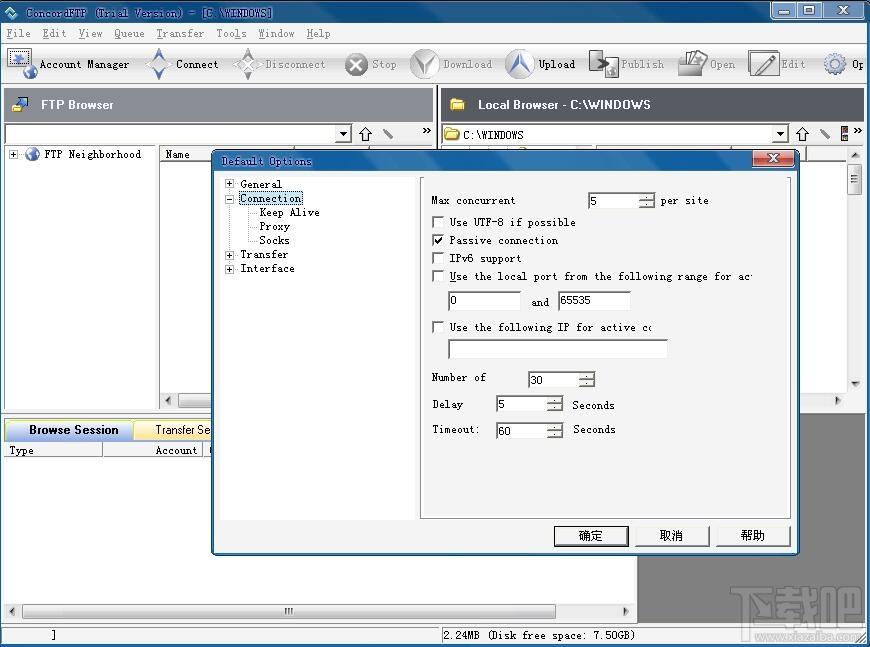Click the Edit pencil toolbar icon
The image size is (870, 647).
(x=763, y=64)
